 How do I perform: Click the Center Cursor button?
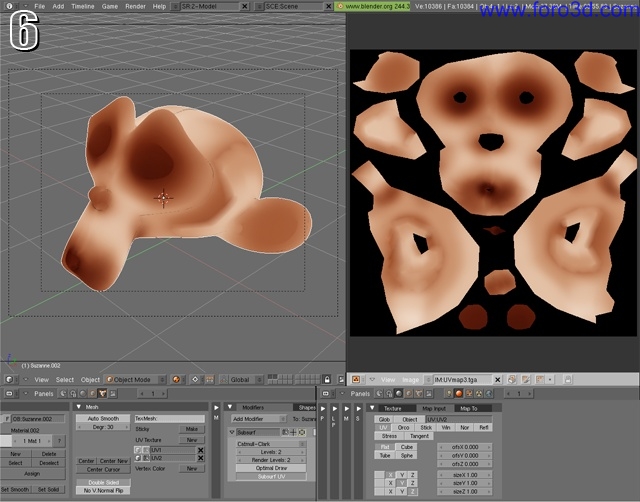pos(103,469)
